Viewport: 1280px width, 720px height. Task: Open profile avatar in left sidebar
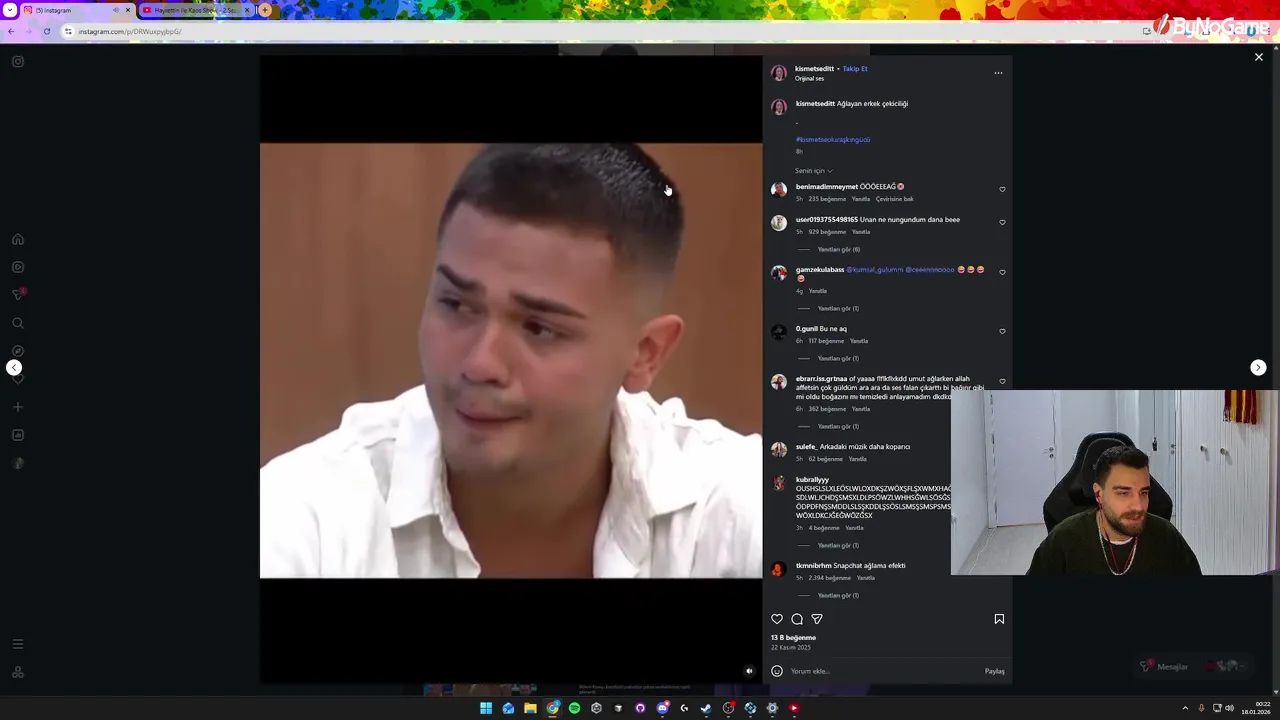[17, 463]
